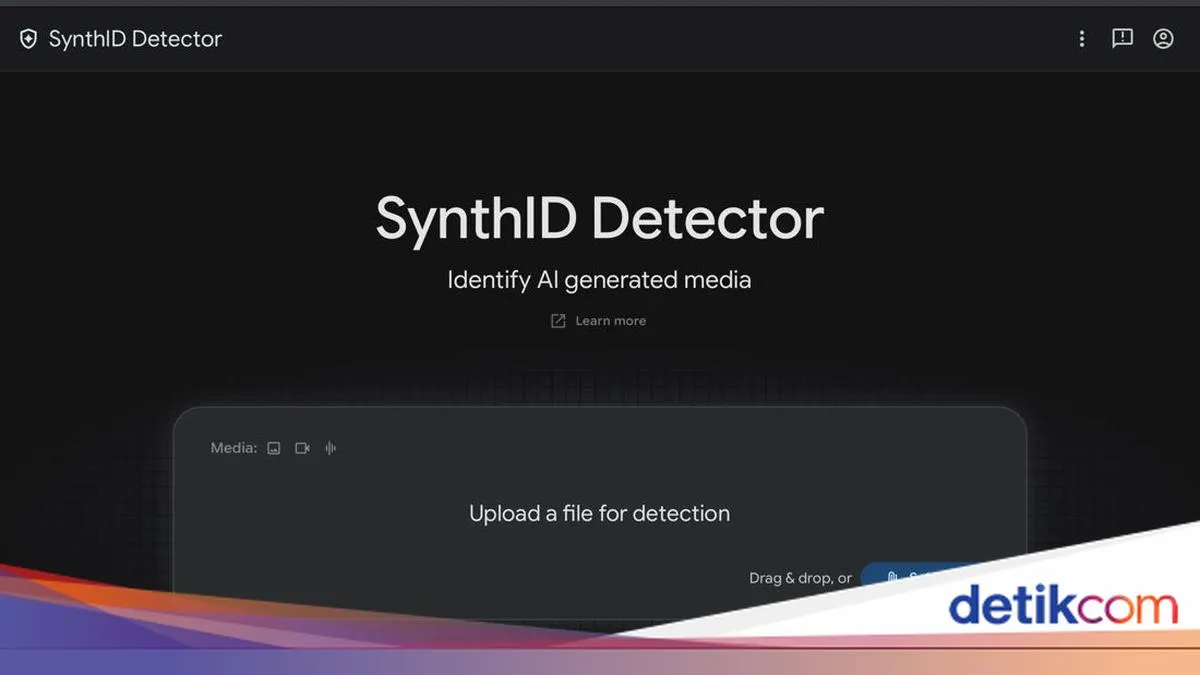Click the audio waveform media type icon
The image size is (1200, 675).
330,448
